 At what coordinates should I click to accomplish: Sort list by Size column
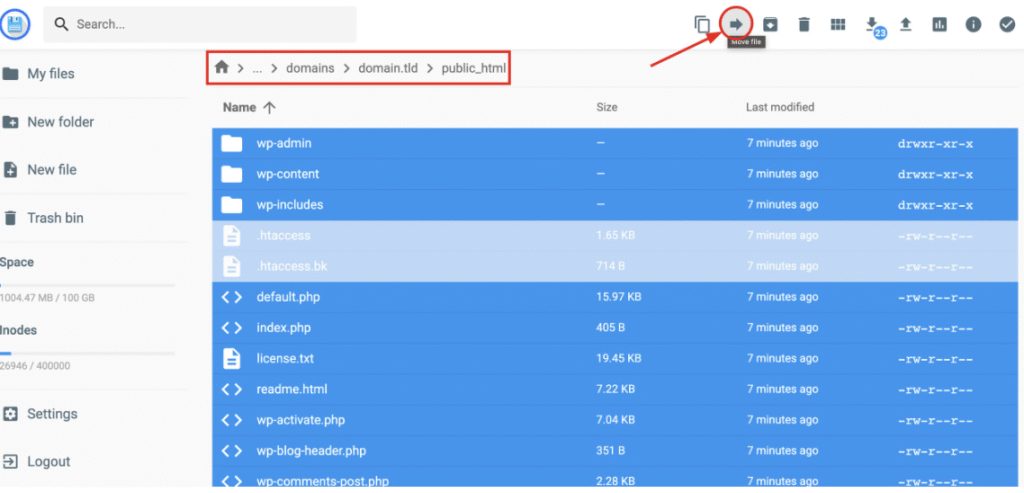click(x=606, y=107)
